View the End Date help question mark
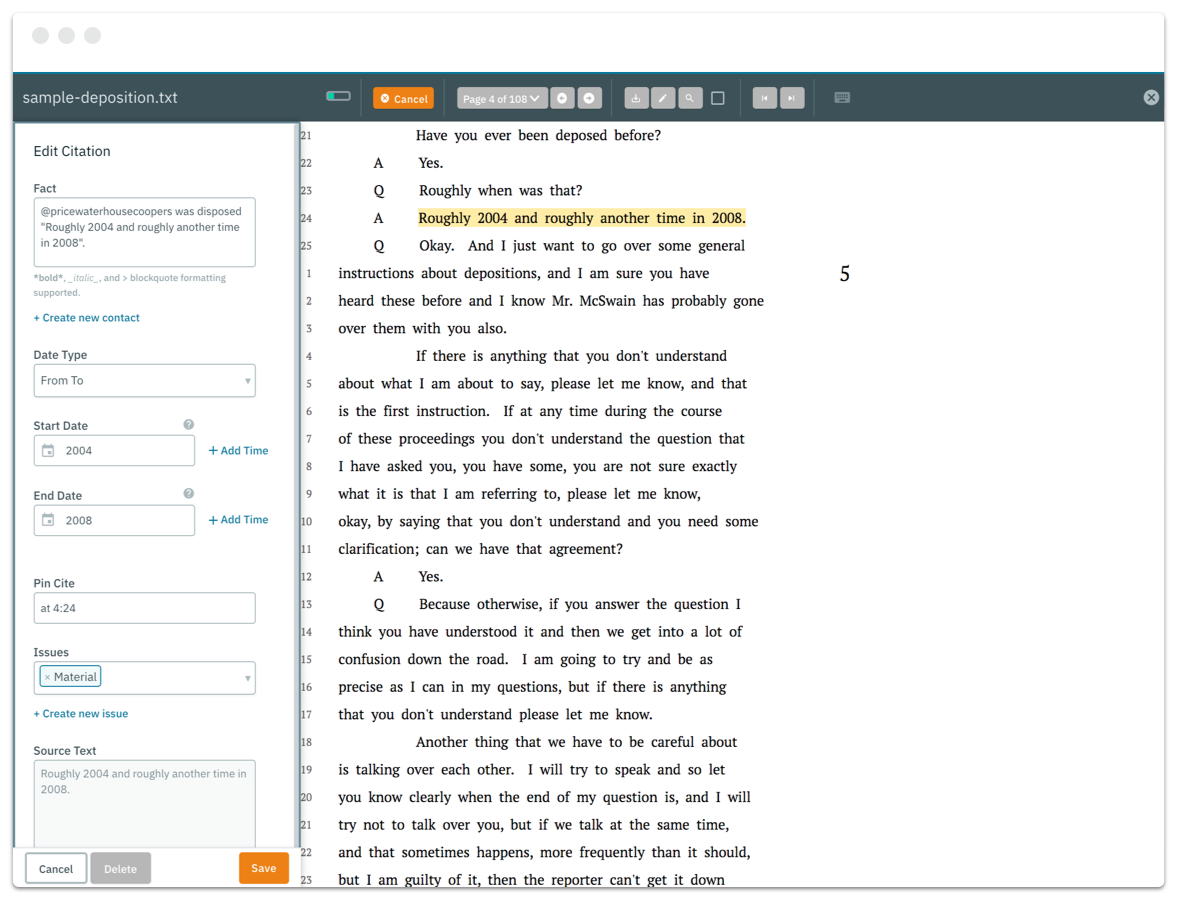Image resolution: width=1177 pixels, height=903 pixels. (188, 493)
